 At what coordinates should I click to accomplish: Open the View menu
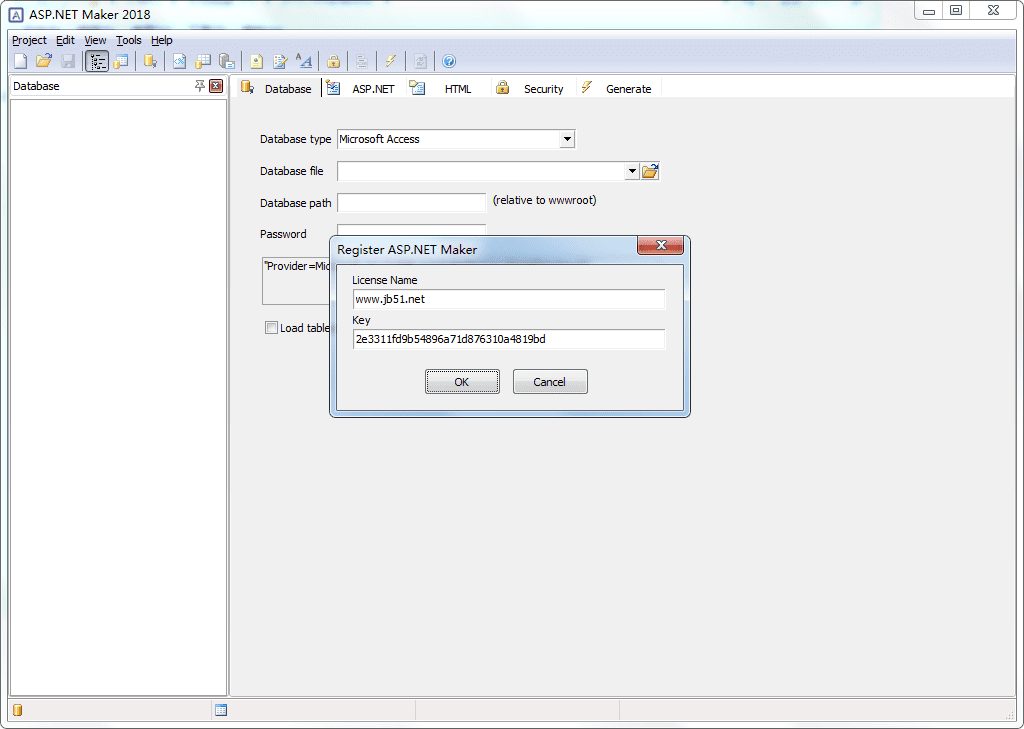click(95, 40)
